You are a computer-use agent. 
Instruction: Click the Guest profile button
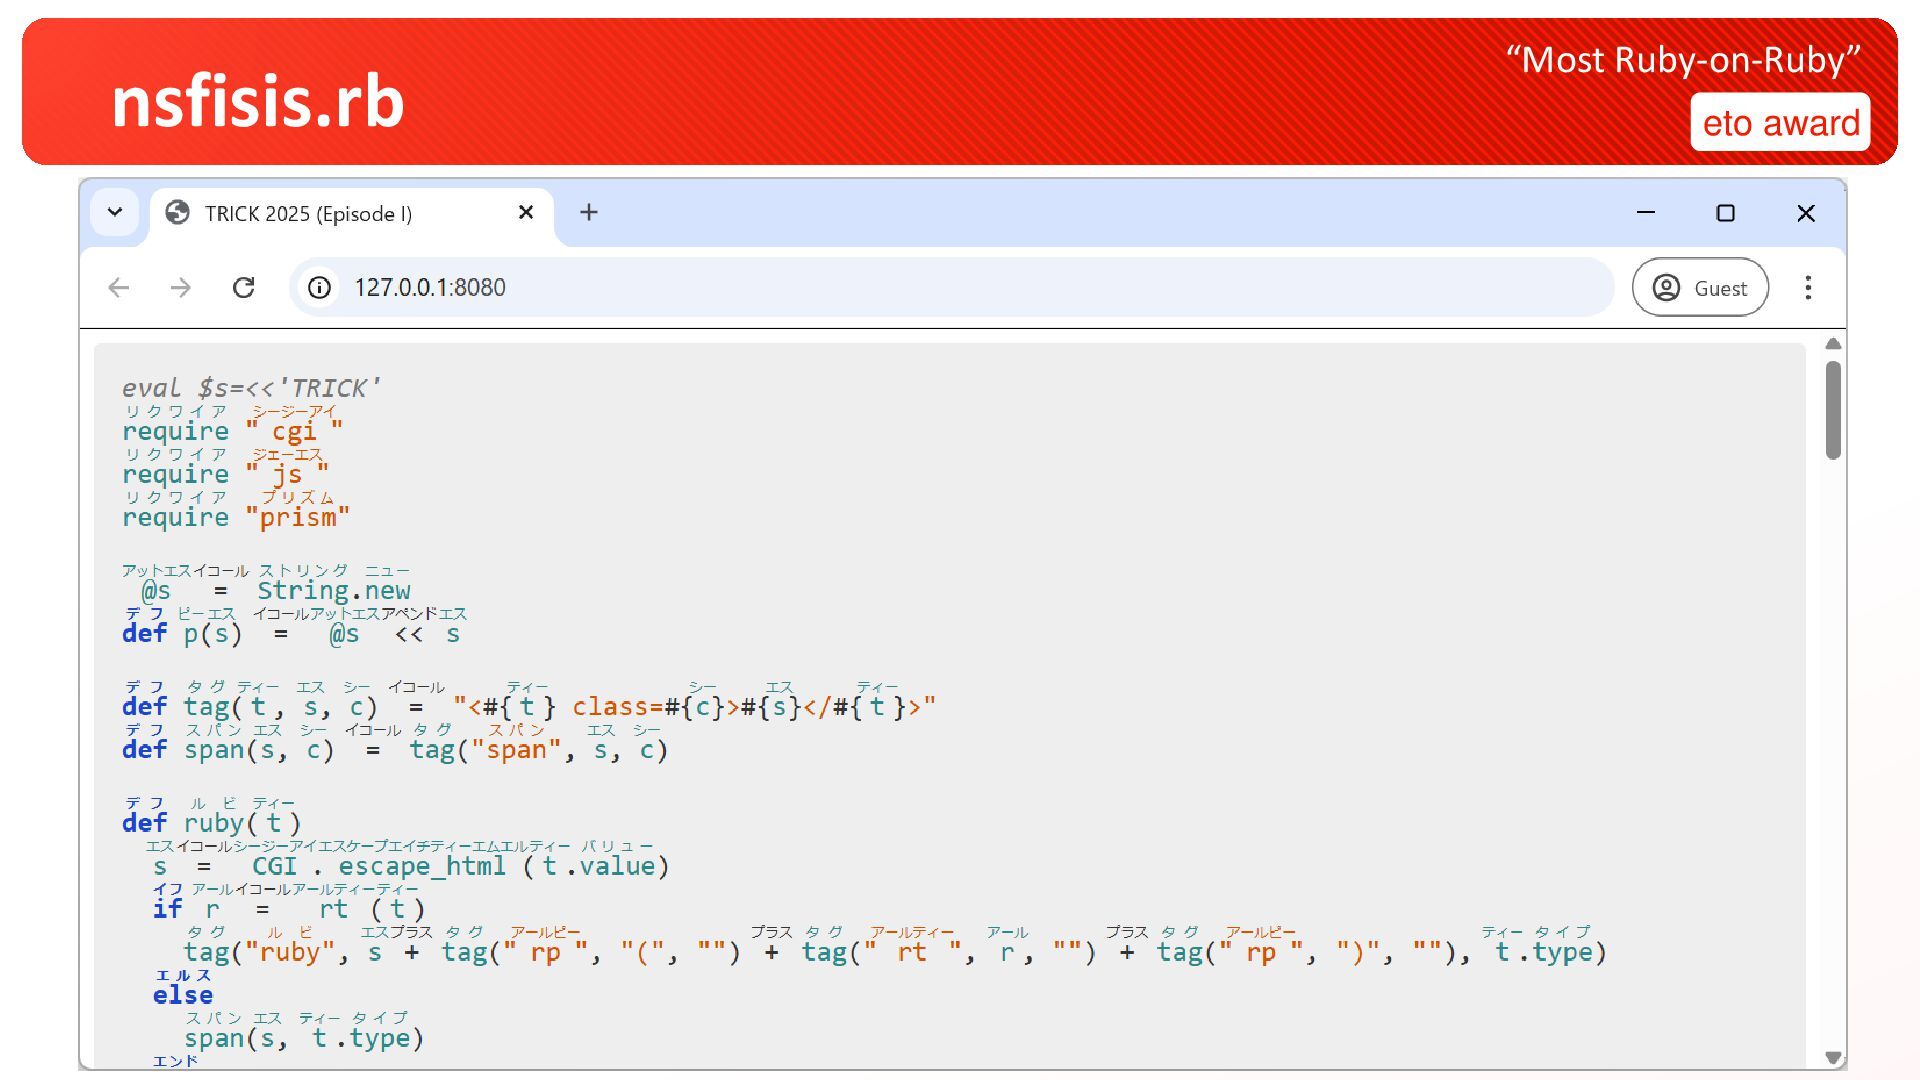coord(1700,288)
